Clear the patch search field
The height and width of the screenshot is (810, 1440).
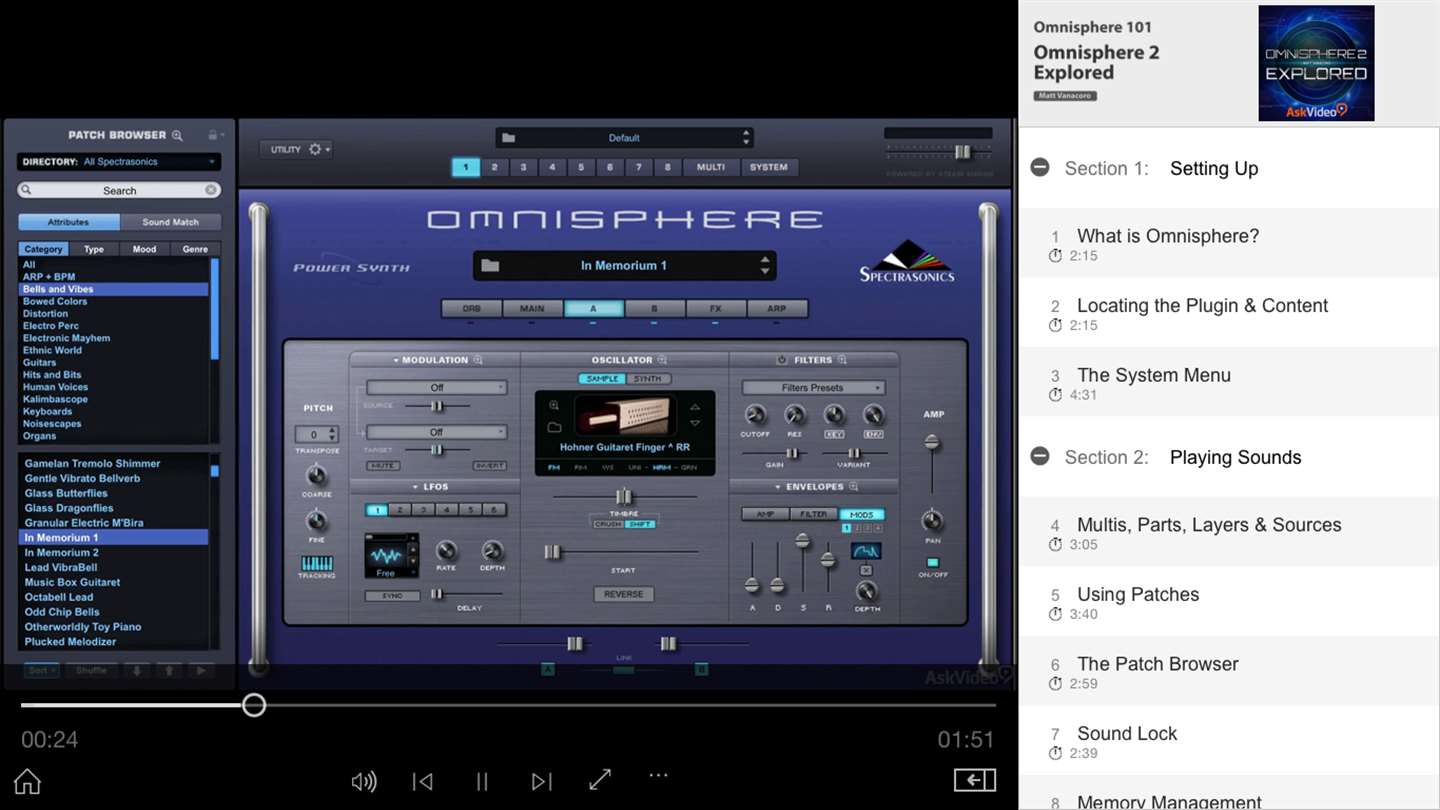pos(211,190)
